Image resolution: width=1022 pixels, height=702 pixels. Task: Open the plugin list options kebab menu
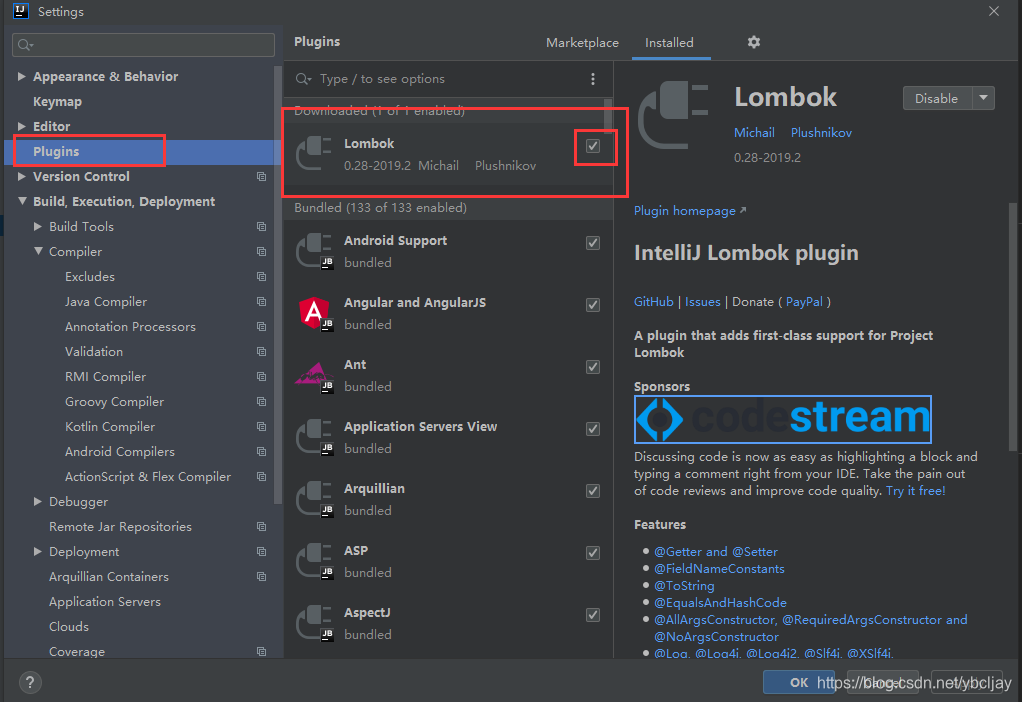click(592, 79)
